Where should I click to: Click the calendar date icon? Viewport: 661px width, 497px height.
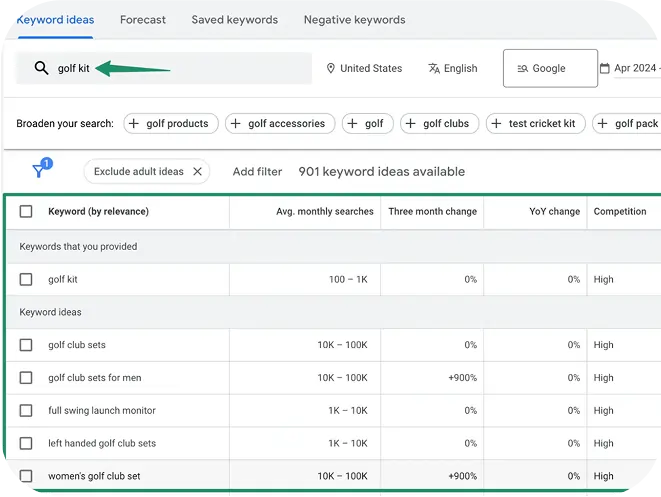click(x=604, y=69)
